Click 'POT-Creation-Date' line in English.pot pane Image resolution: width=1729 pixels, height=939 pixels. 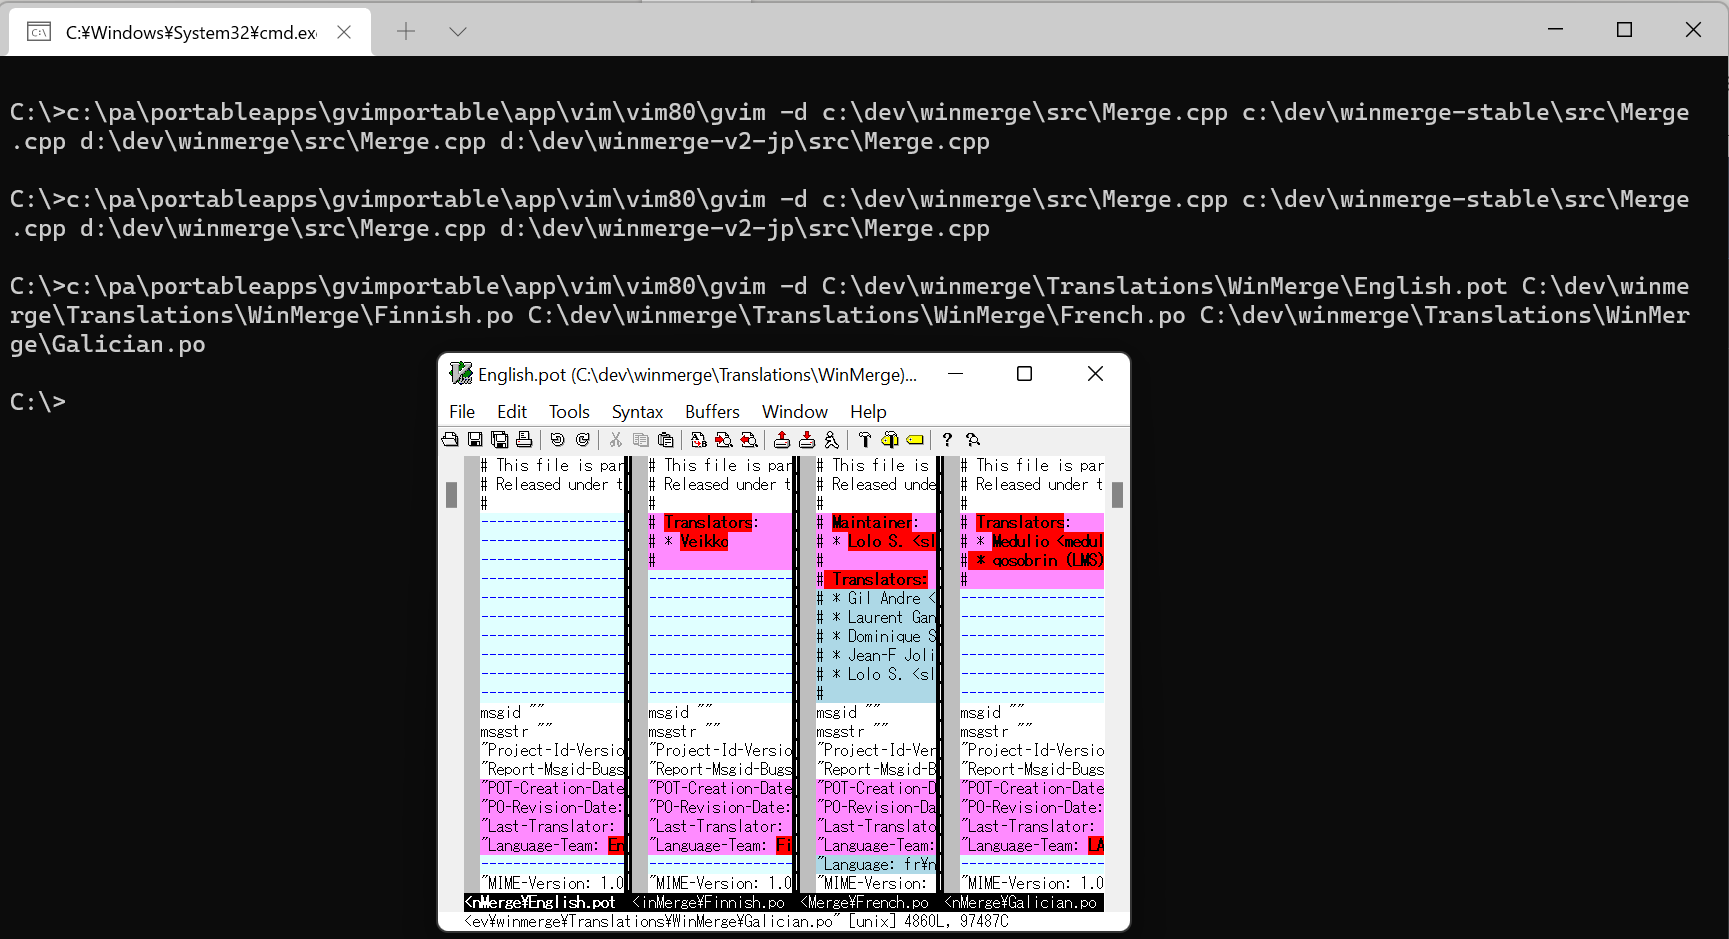[x=552, y=788]
